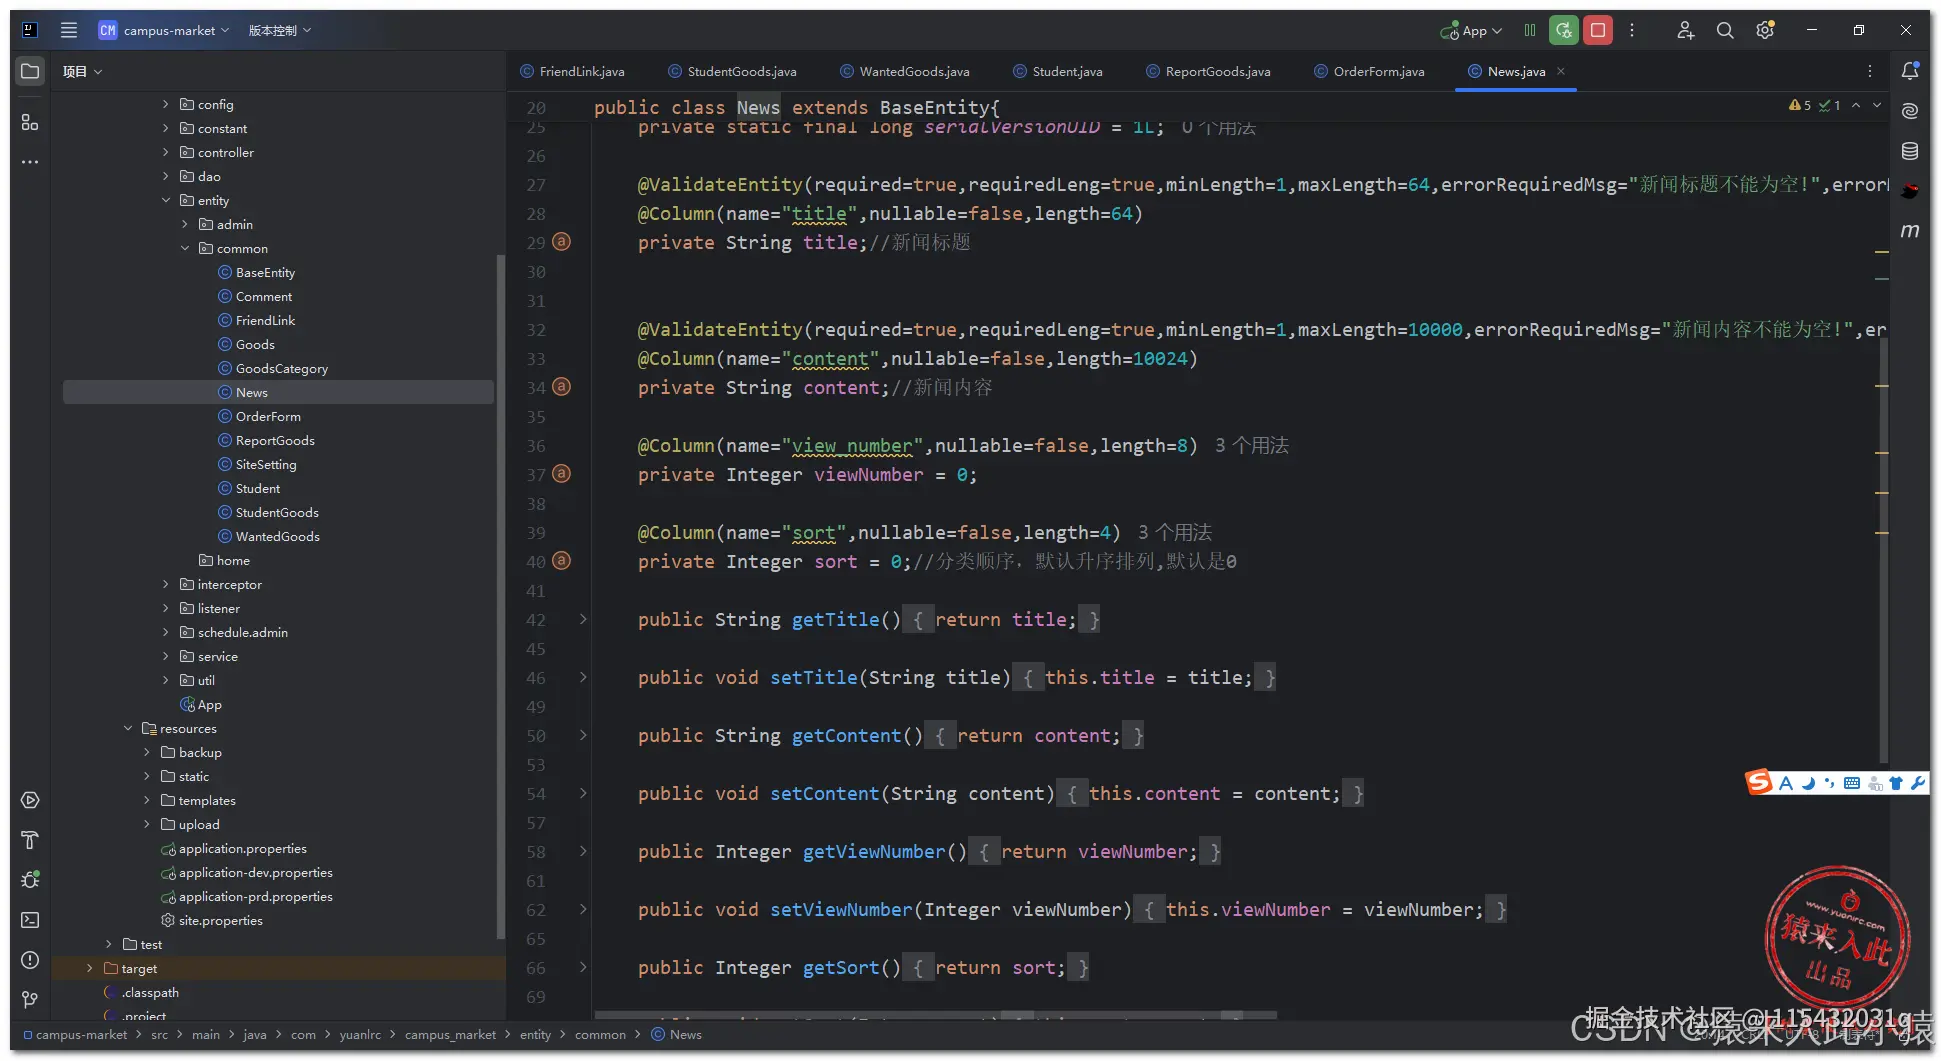The height and width of the screenshot is (1061, 1941).
Task: Open the Code With Me add-user icon
Action: [x=1686, y=30]
